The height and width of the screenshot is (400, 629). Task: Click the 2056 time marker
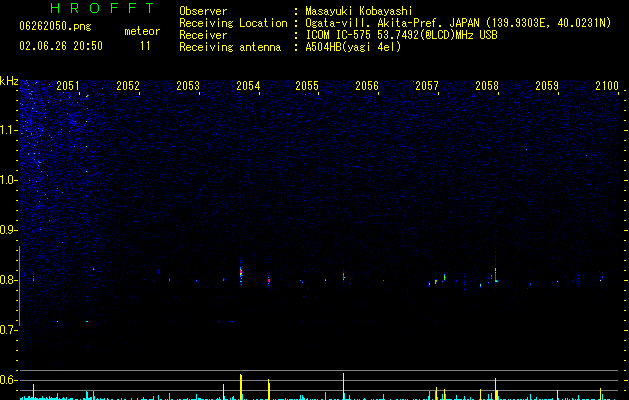click(x=367, y=86)
